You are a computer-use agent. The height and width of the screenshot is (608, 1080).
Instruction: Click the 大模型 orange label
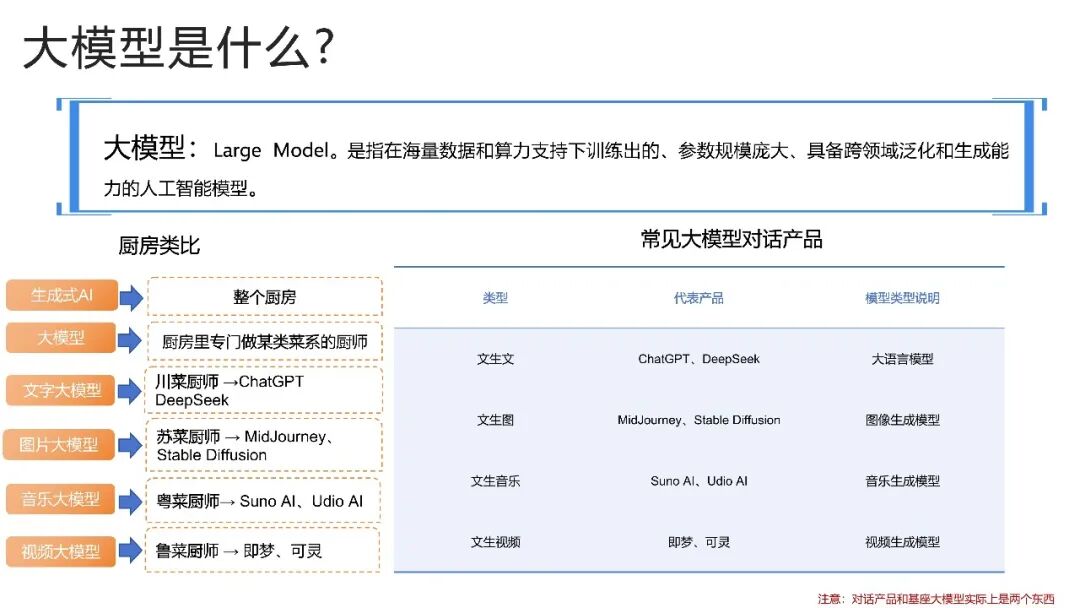61,337
